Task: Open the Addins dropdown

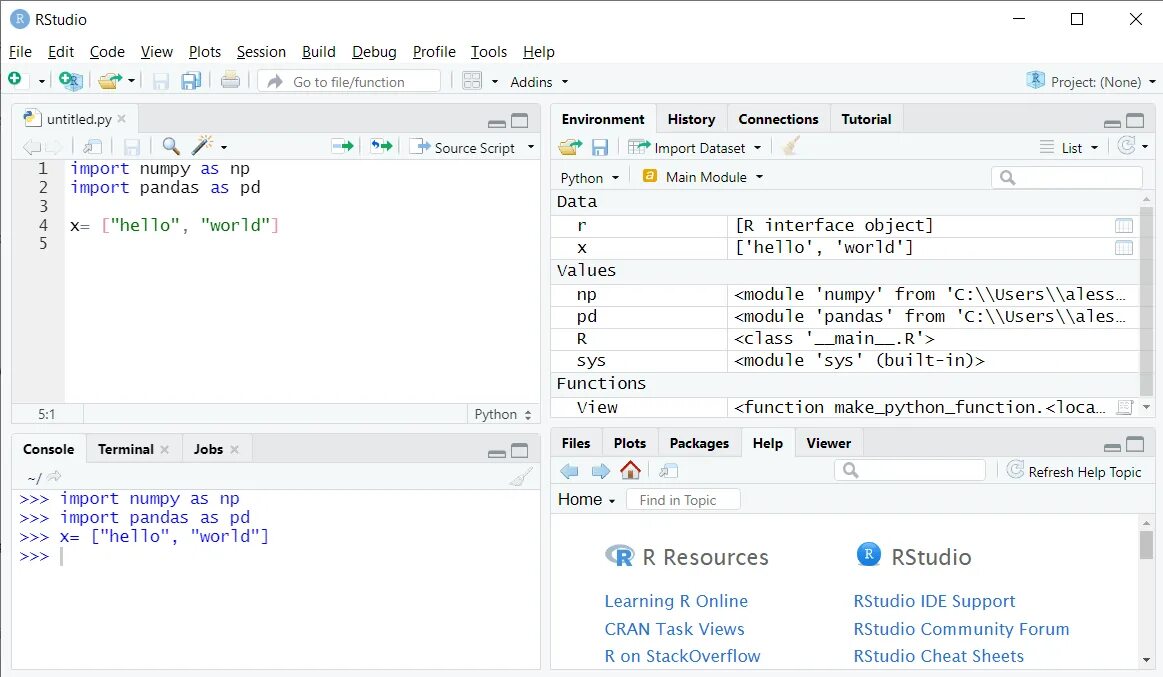Action: tap(538, 82)
